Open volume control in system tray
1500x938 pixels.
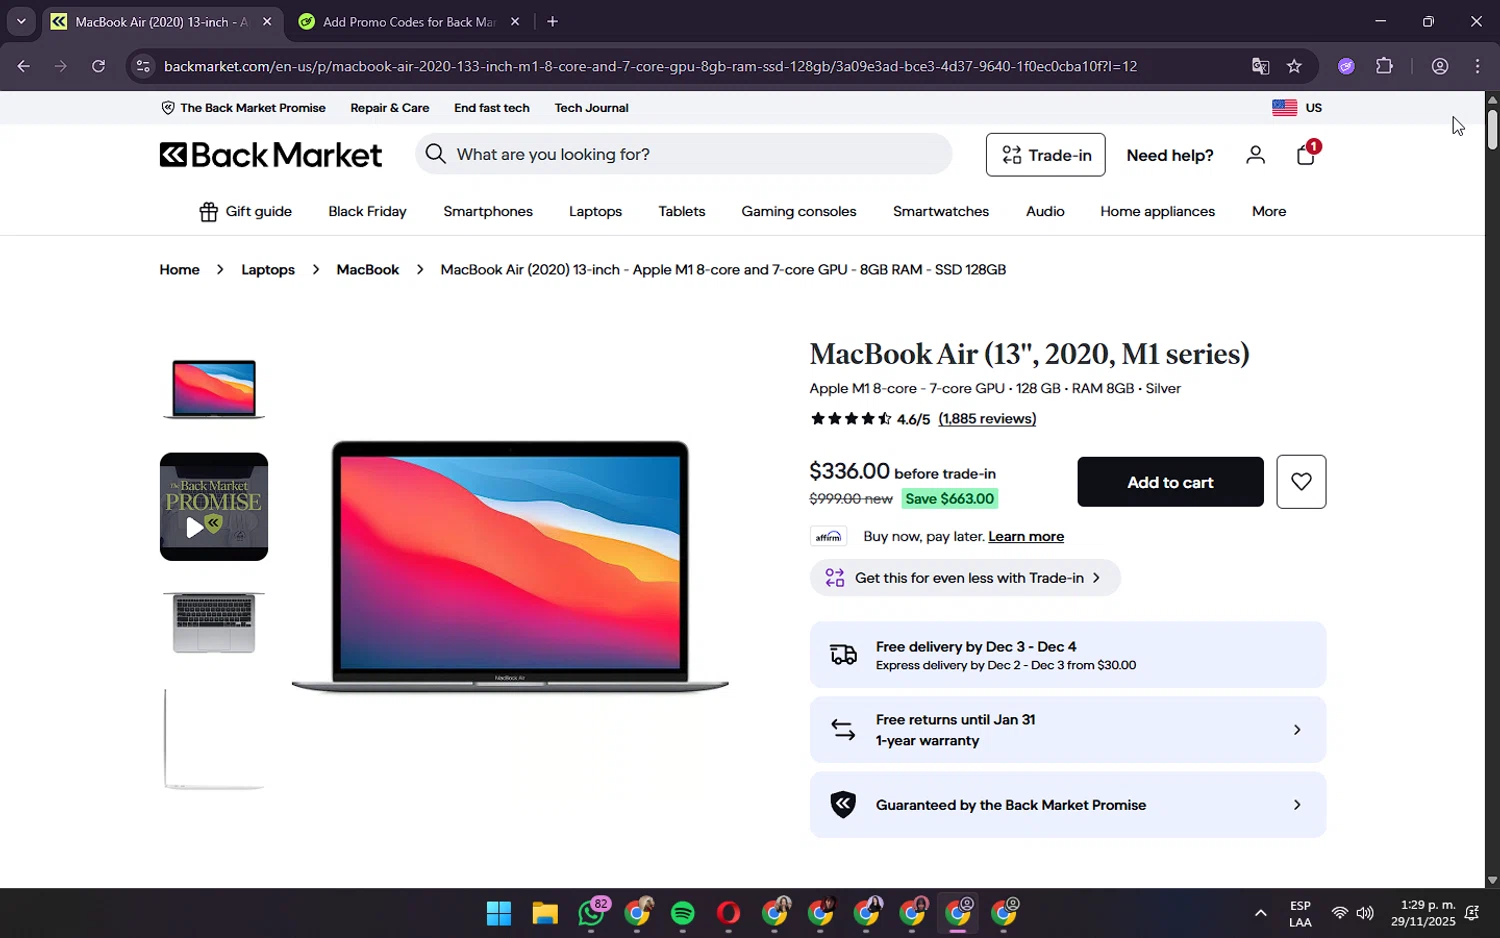pyautogui.click(x=1365, y=913)
